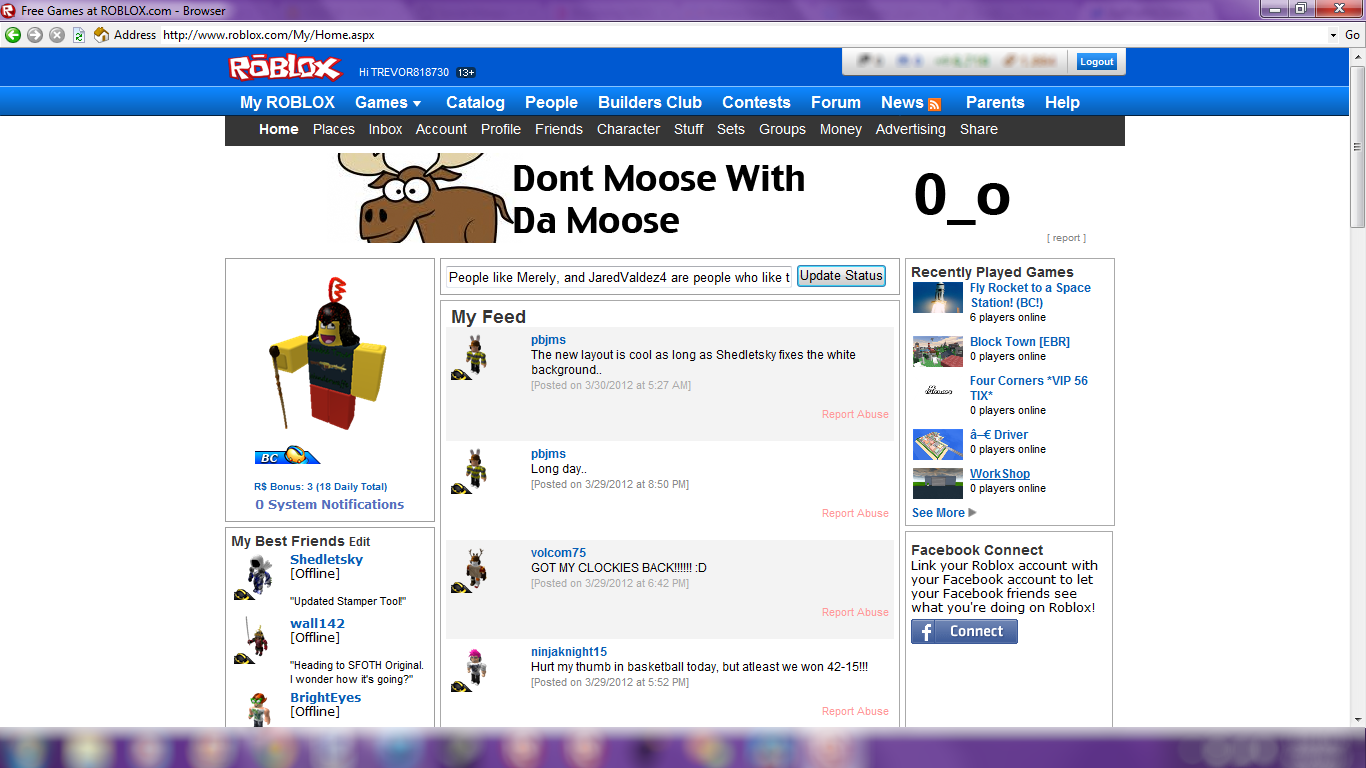Click the See More arrow icon
This screenshot has height=768, width=1366.
point(973,513)
